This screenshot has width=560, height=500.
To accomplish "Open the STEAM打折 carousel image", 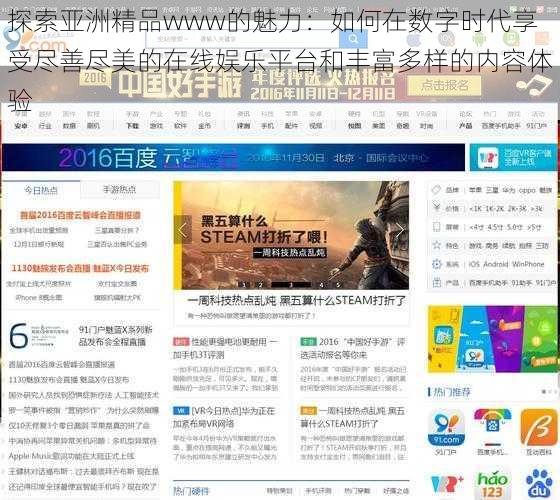I will point(291,235).
